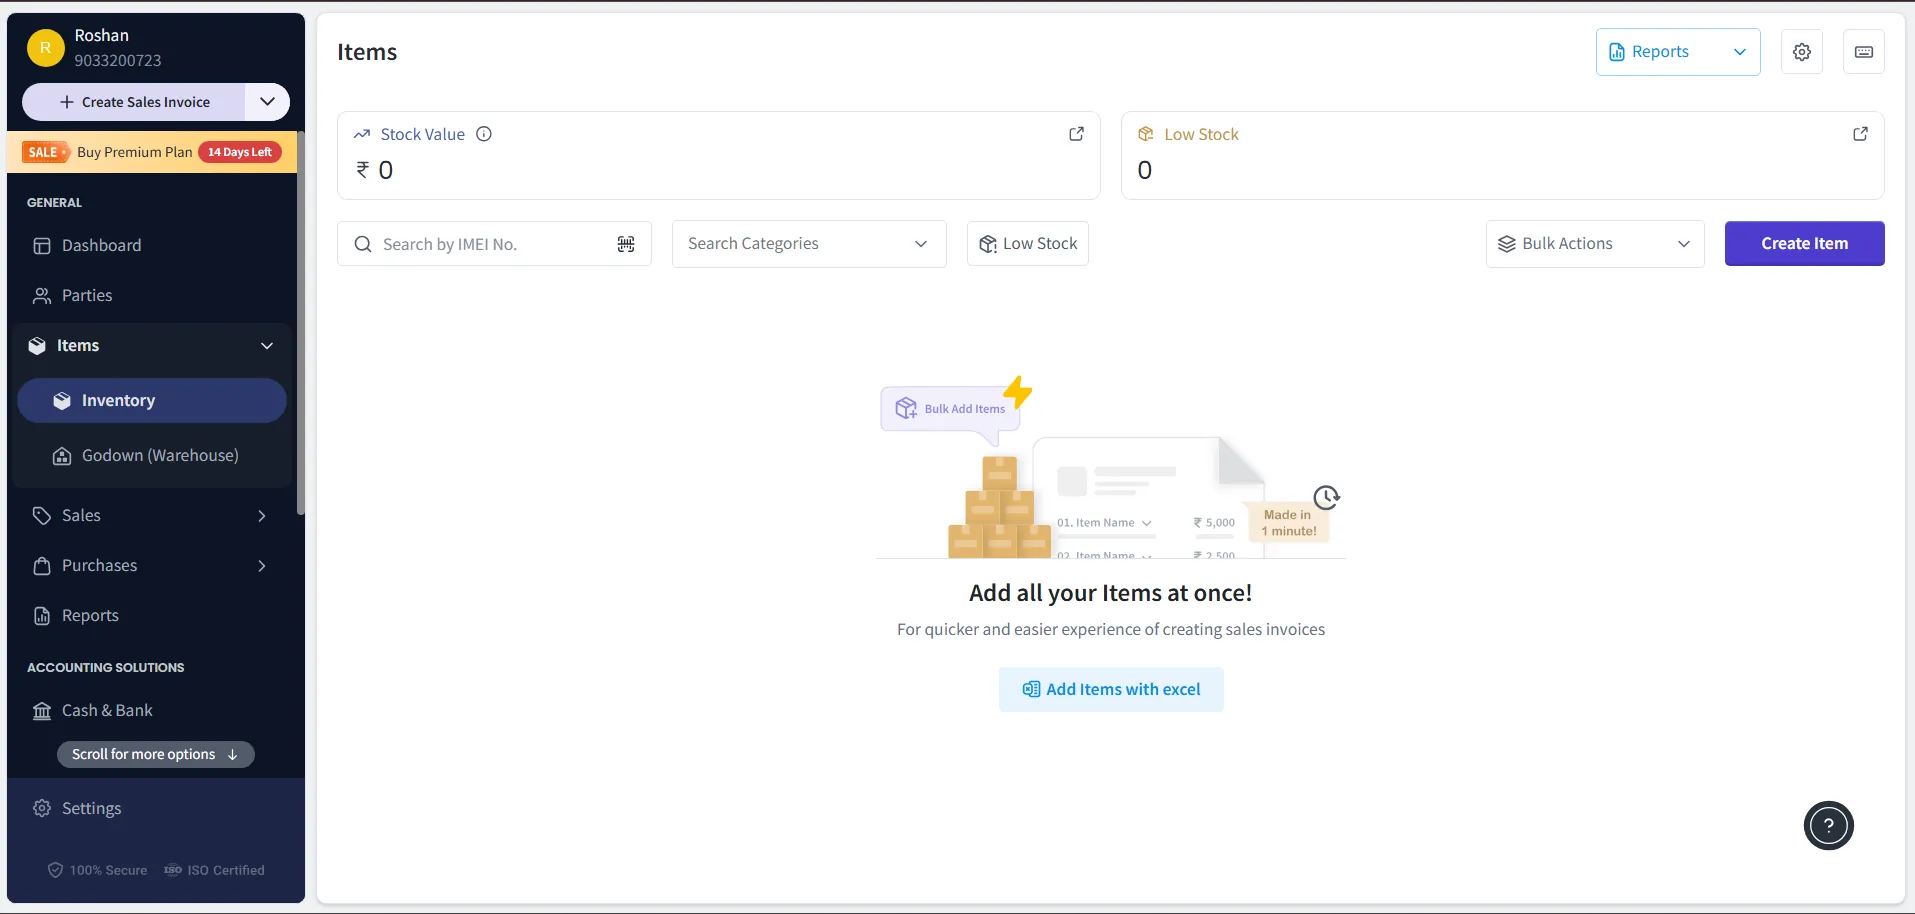The image size is (1915, 914).
Task: Click Scroll for more options pill
Action: tap(155, 754)
